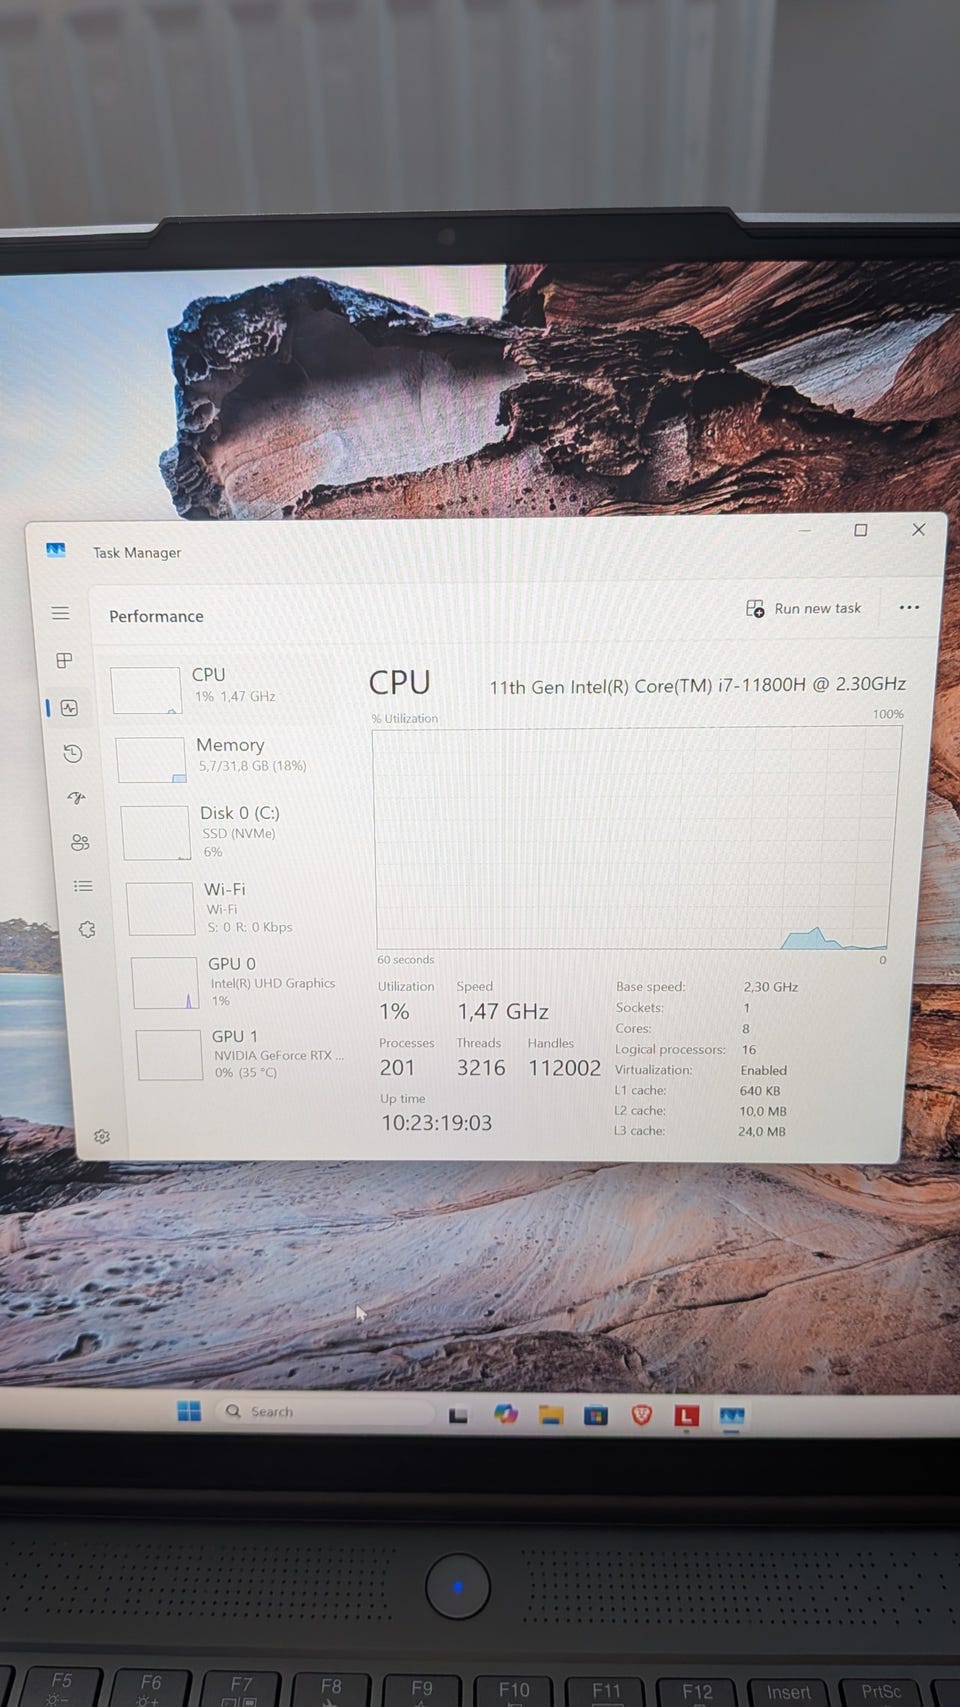Open the App history icon

[73, 754]
